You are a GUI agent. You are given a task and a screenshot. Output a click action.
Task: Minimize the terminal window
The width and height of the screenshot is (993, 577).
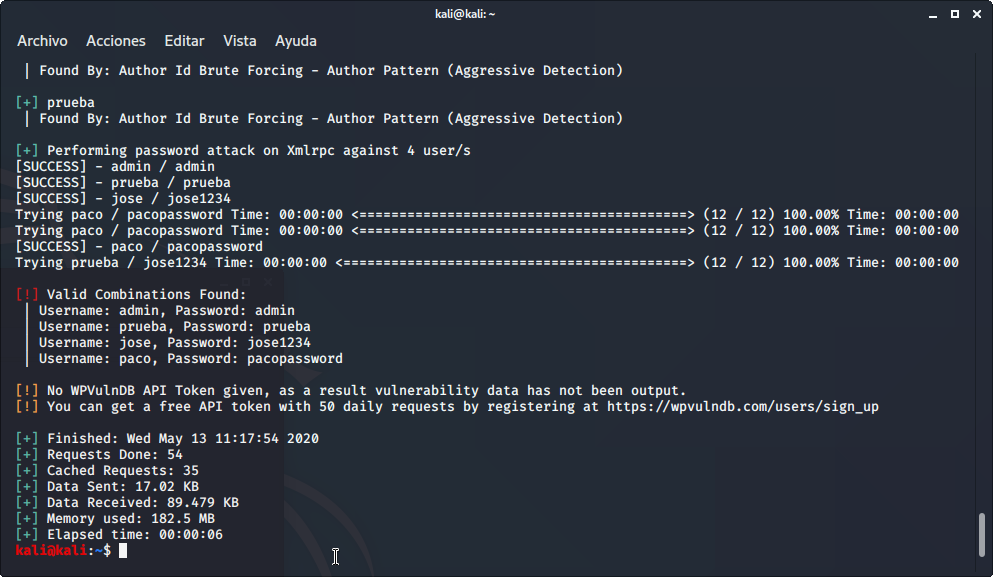[x=934, y=14]
